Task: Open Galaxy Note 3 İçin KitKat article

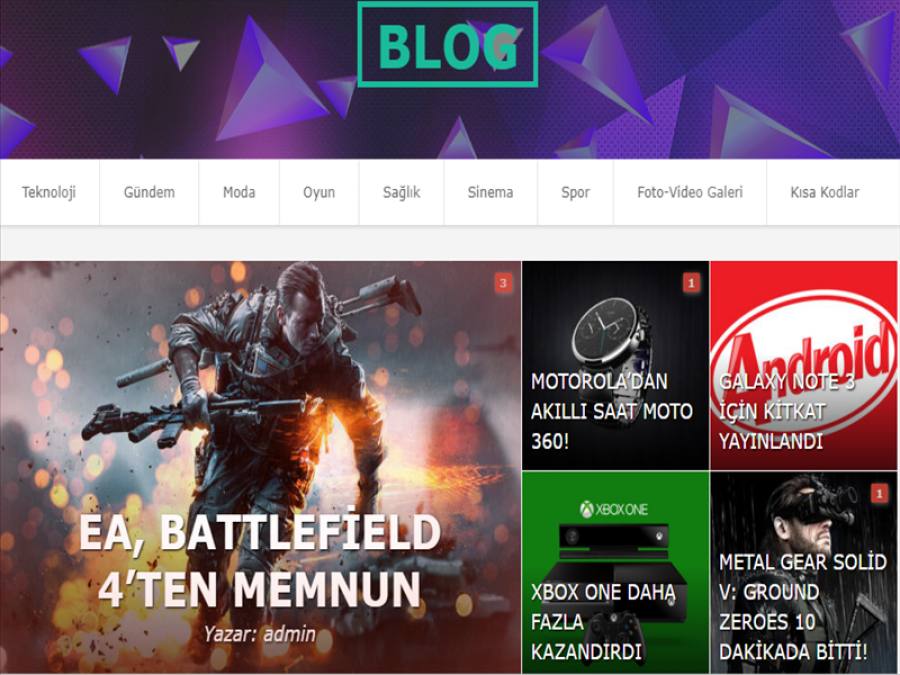Action: coord(787,412)
